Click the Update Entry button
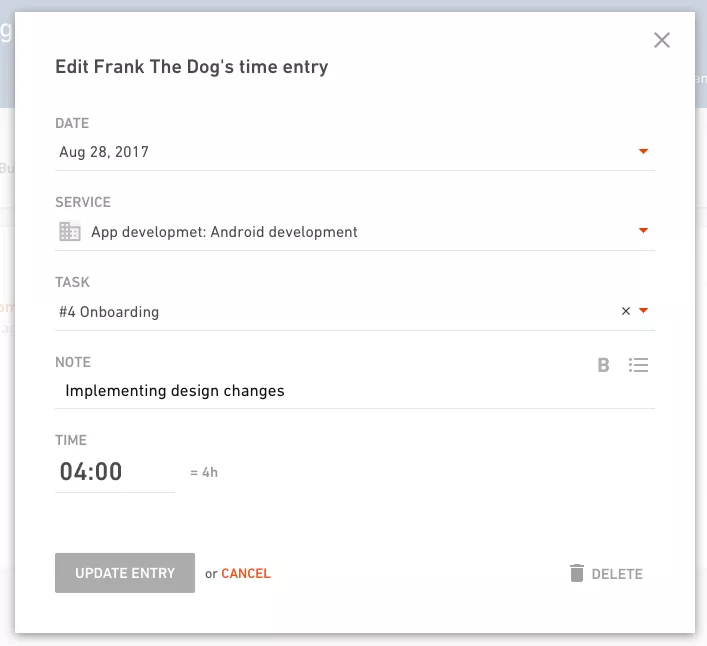Screen dimensions: 707x646 tap(125, 573)
